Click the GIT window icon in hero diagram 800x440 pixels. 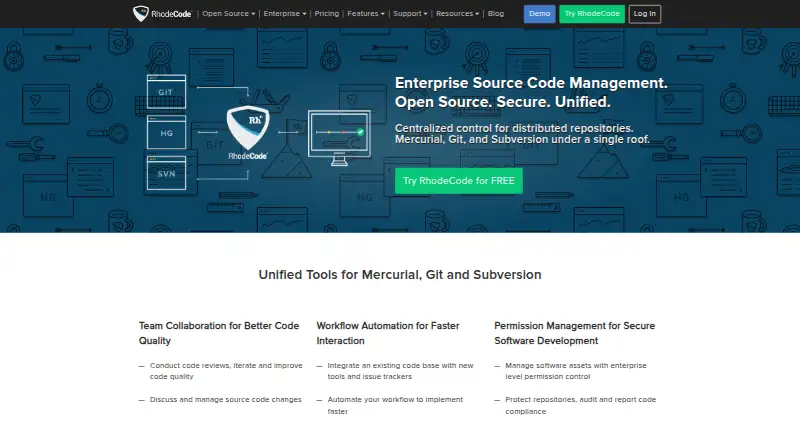[166, 91]
